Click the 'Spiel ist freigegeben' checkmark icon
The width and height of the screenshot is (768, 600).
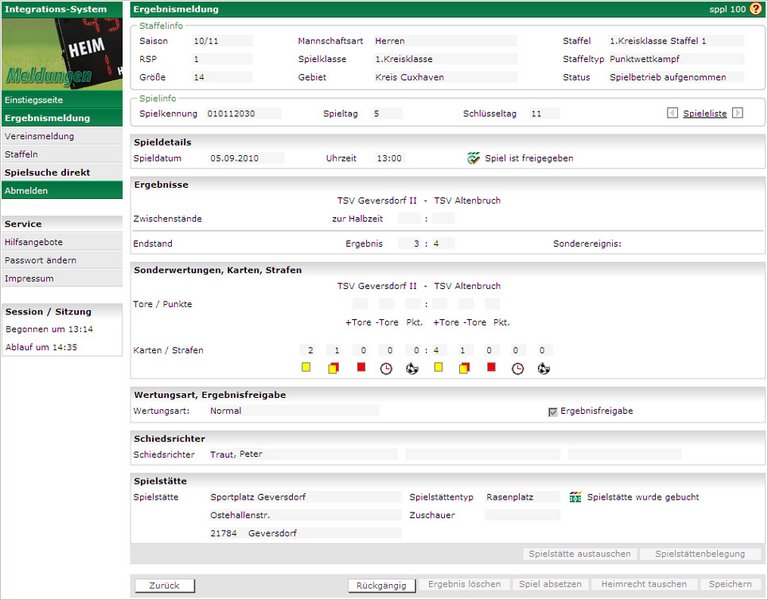pos(474,158)
